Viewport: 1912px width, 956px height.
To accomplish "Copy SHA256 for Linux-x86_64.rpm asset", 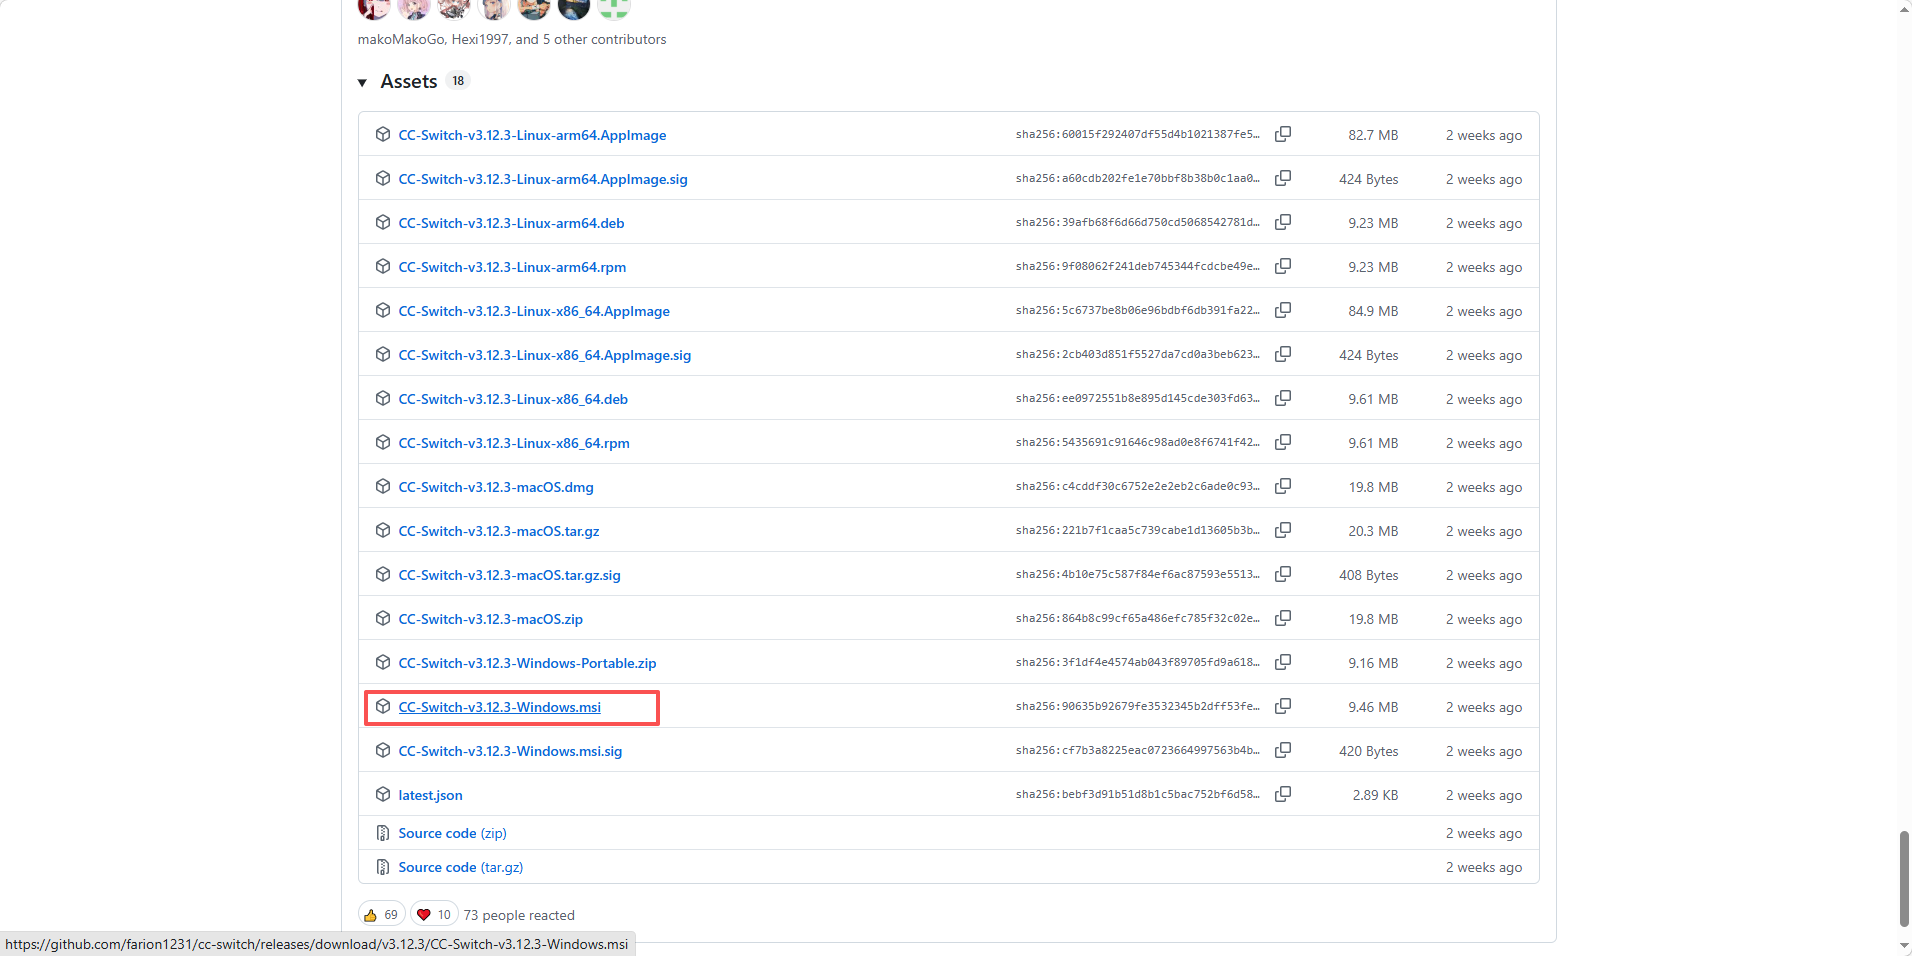I will pos(1283,442).
